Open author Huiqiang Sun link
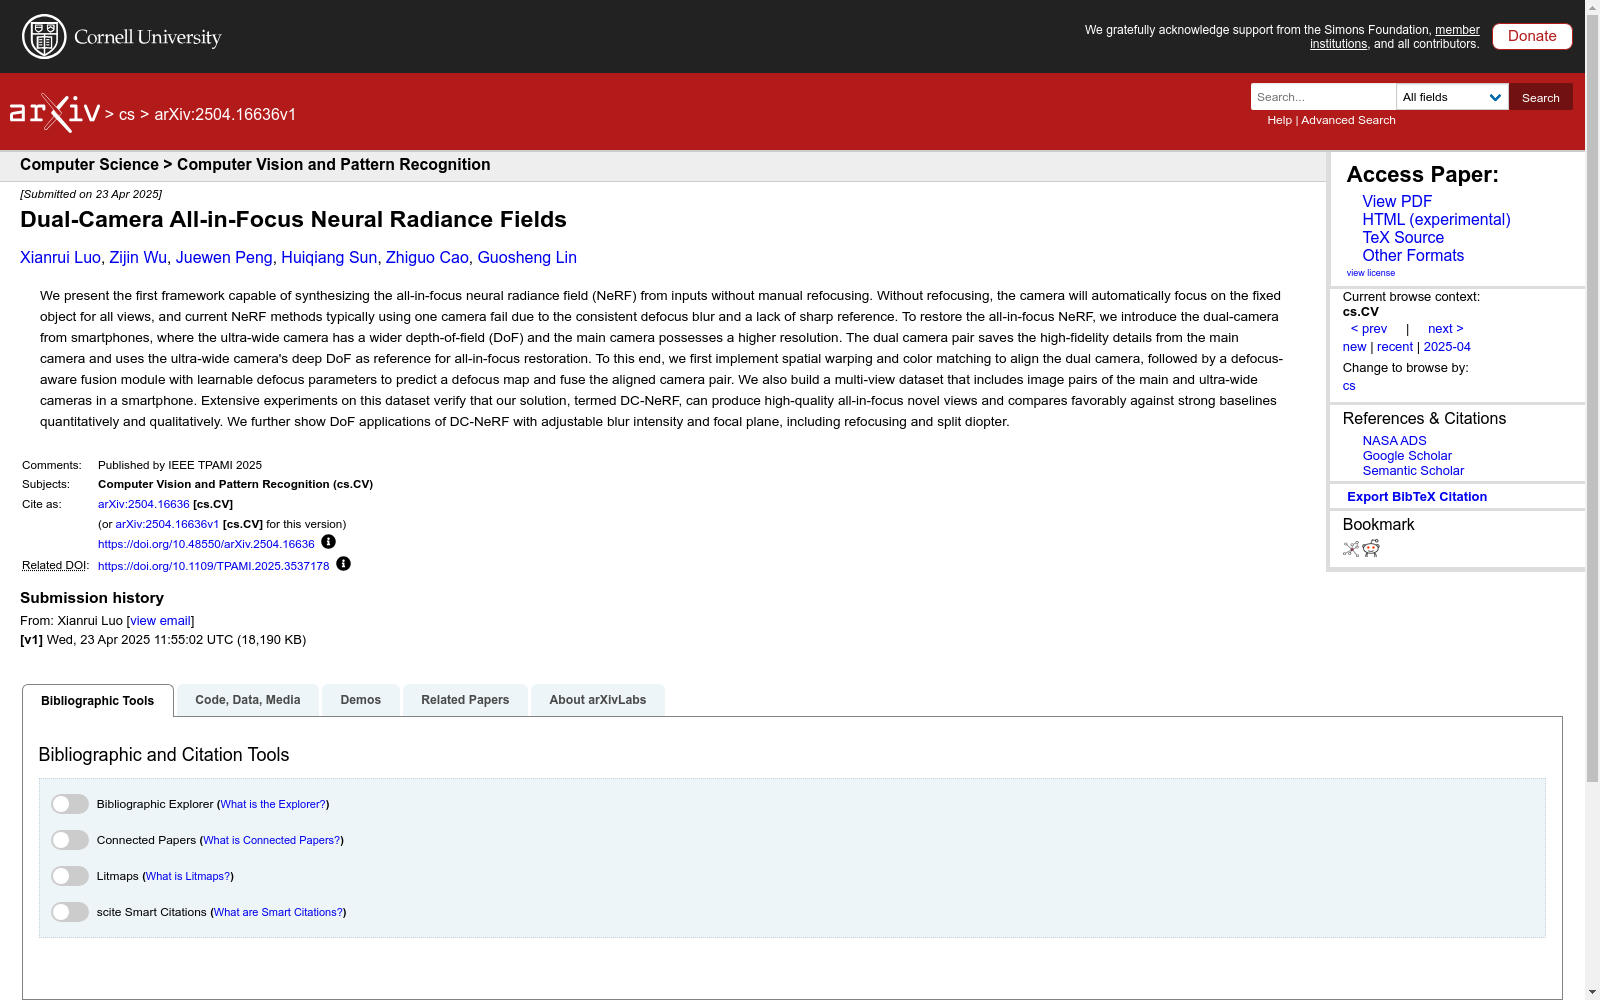 329,258
